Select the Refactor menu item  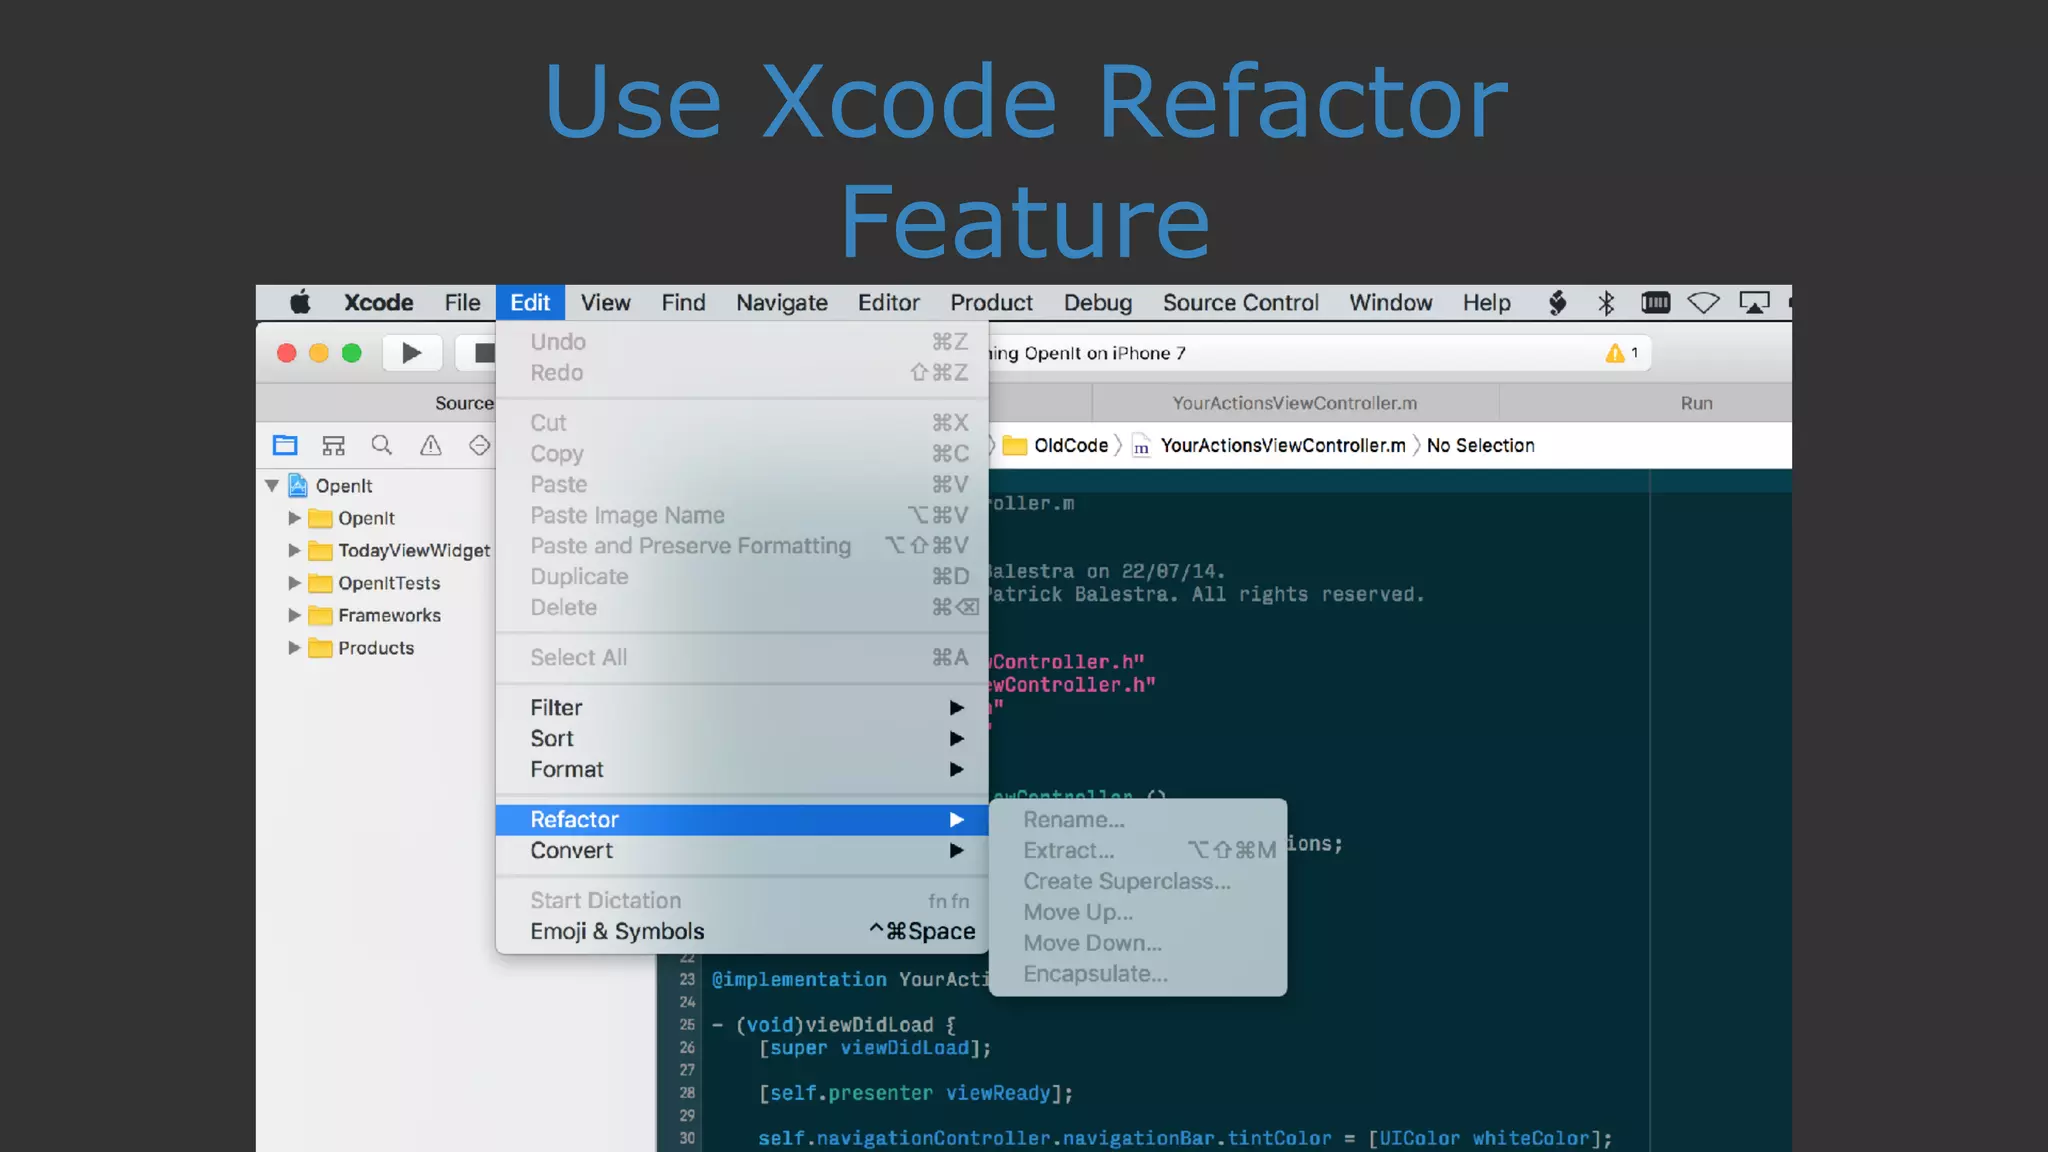coord(742,820)
